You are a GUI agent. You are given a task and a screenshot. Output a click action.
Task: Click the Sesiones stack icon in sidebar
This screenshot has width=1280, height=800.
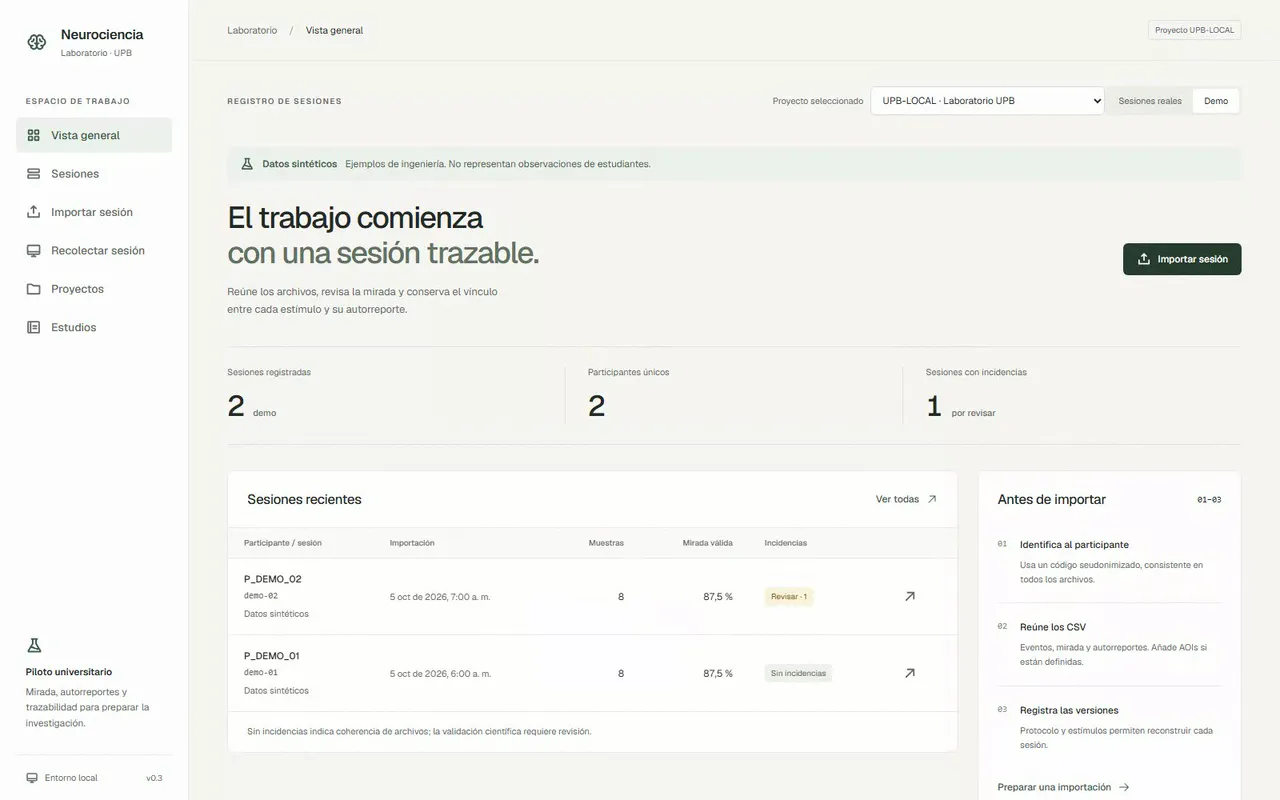(x=34, y=174)
